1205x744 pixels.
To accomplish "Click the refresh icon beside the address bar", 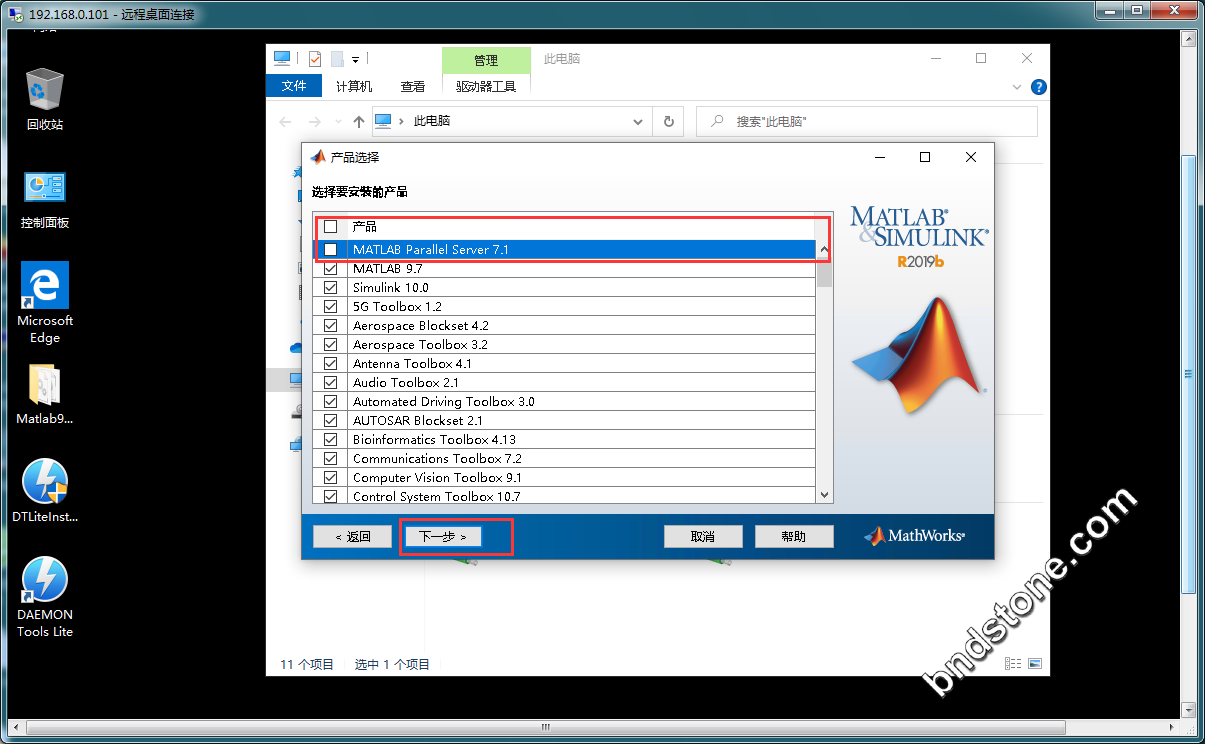I will coord(669,121).
